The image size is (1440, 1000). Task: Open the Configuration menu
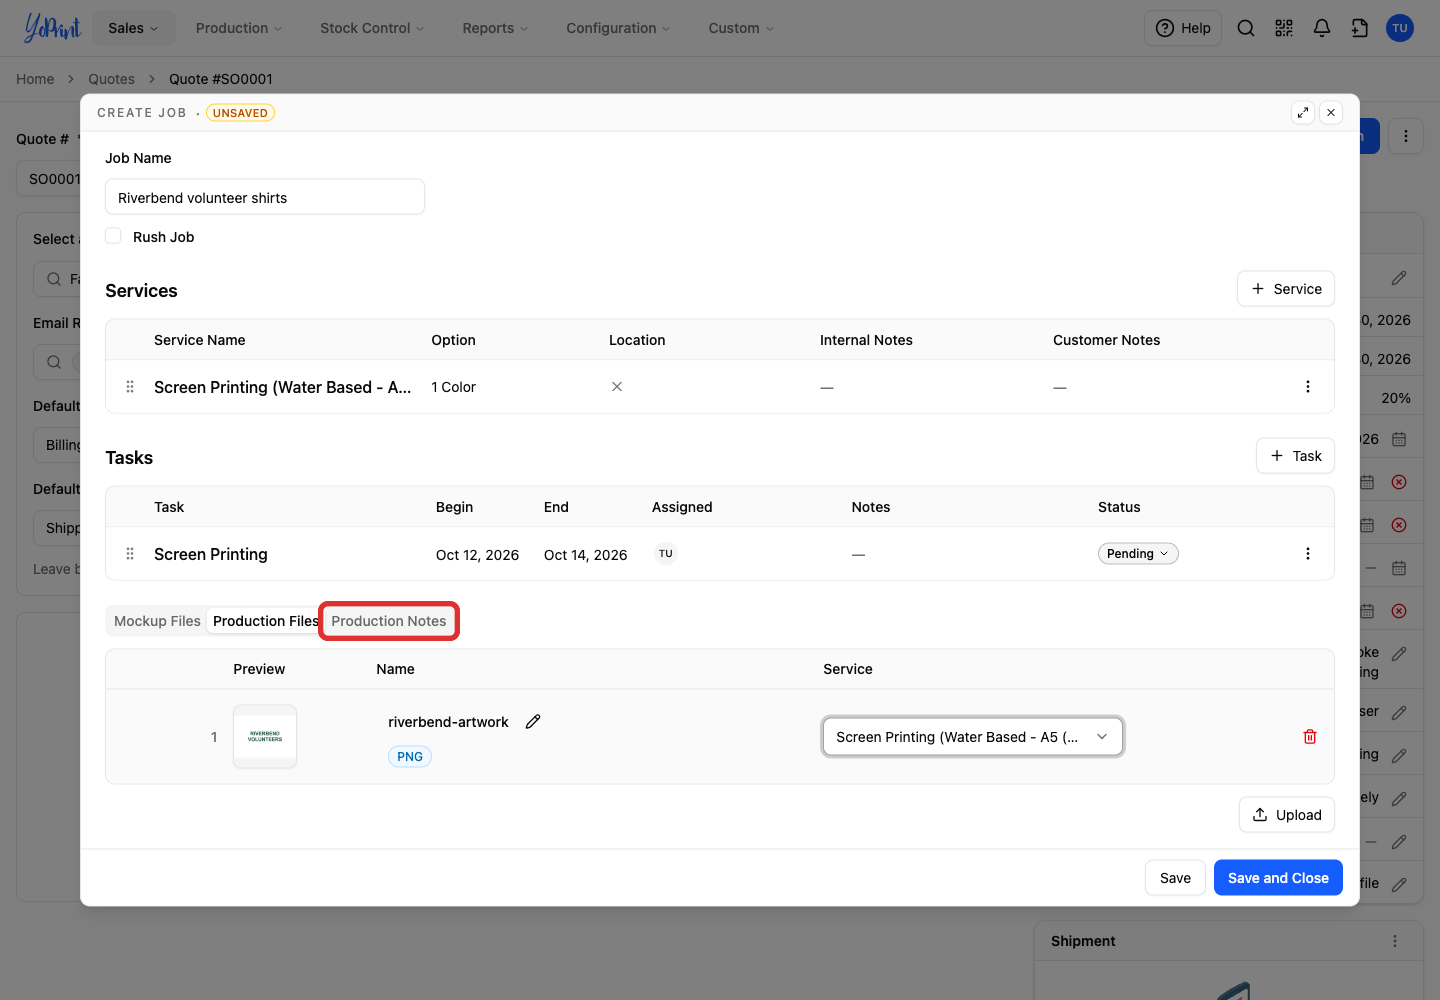point(618,28)
